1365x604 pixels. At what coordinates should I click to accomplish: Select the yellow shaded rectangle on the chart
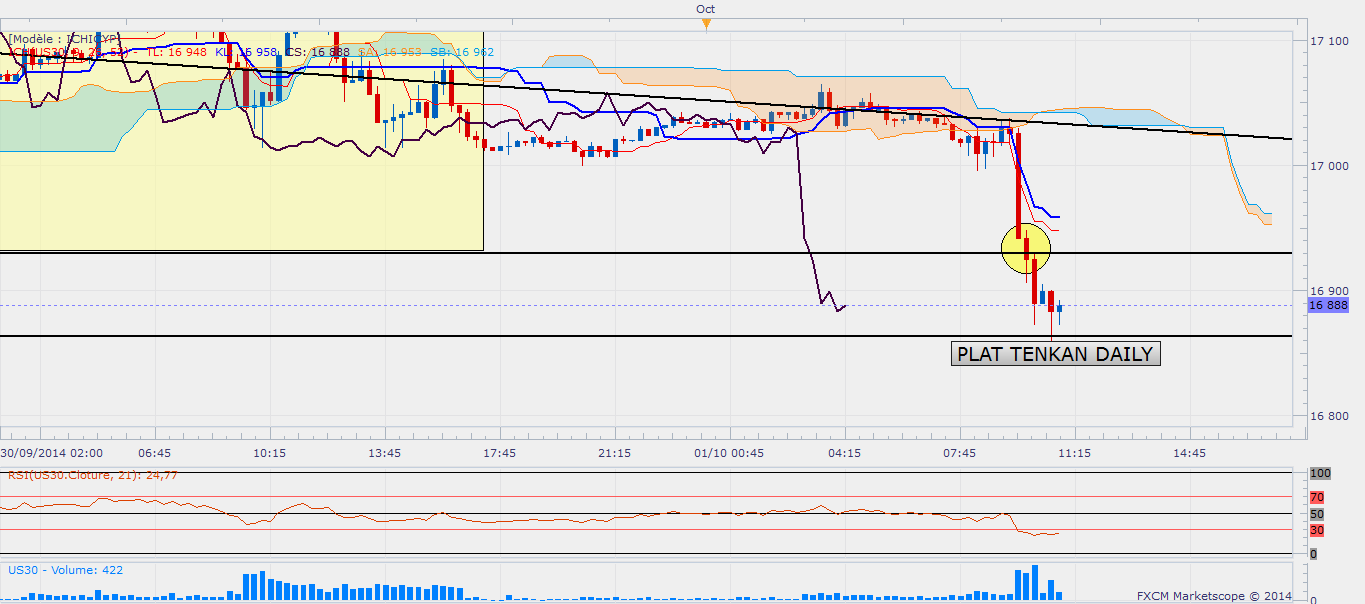240,200
